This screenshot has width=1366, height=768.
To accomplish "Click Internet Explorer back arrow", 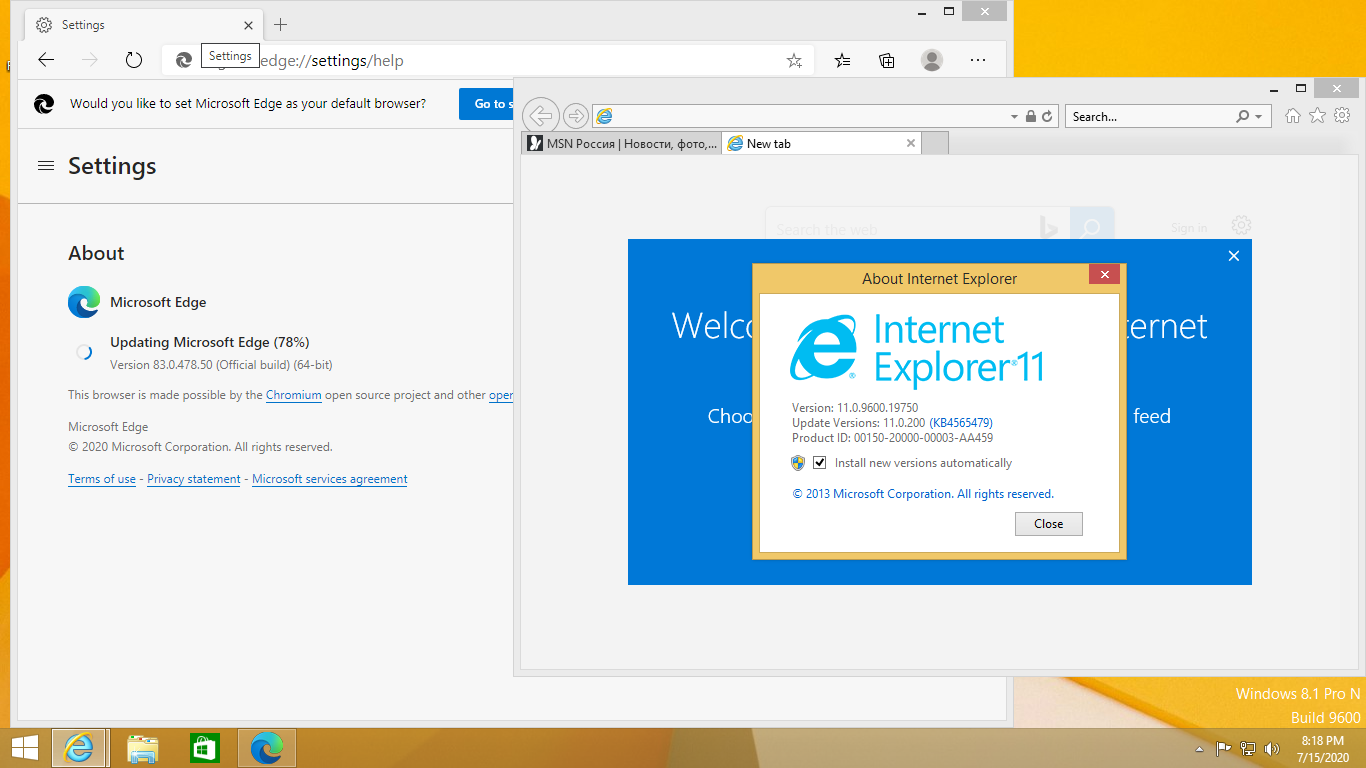I will pyautogui.click(x=540, y=116).
